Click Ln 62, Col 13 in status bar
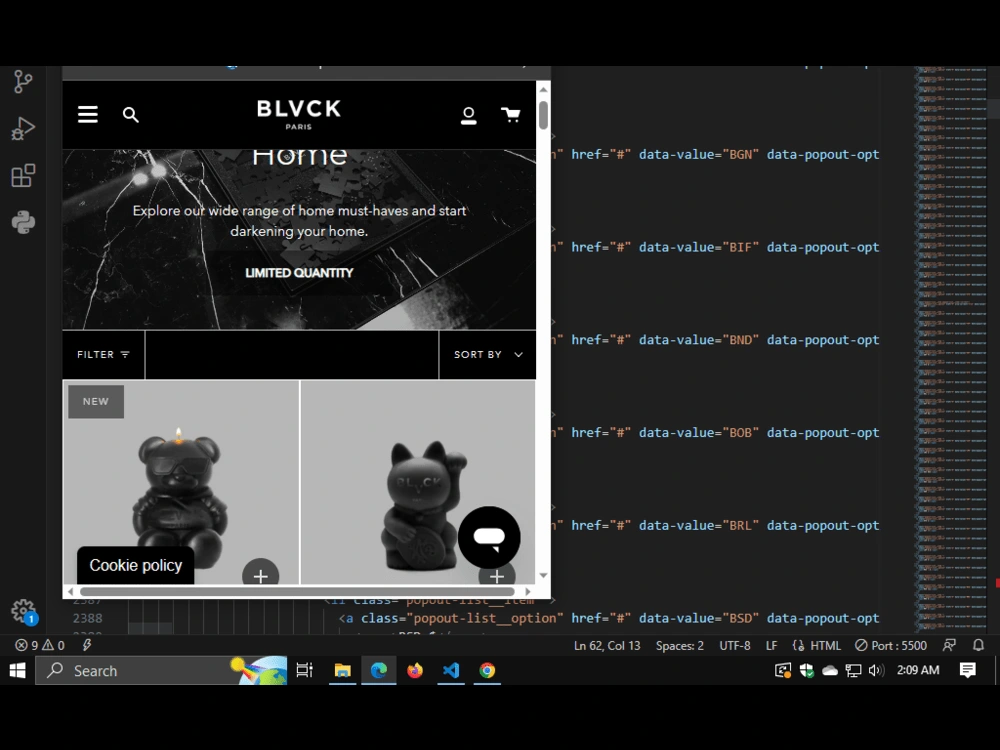Screen dimensions: 1000x750 607,645
